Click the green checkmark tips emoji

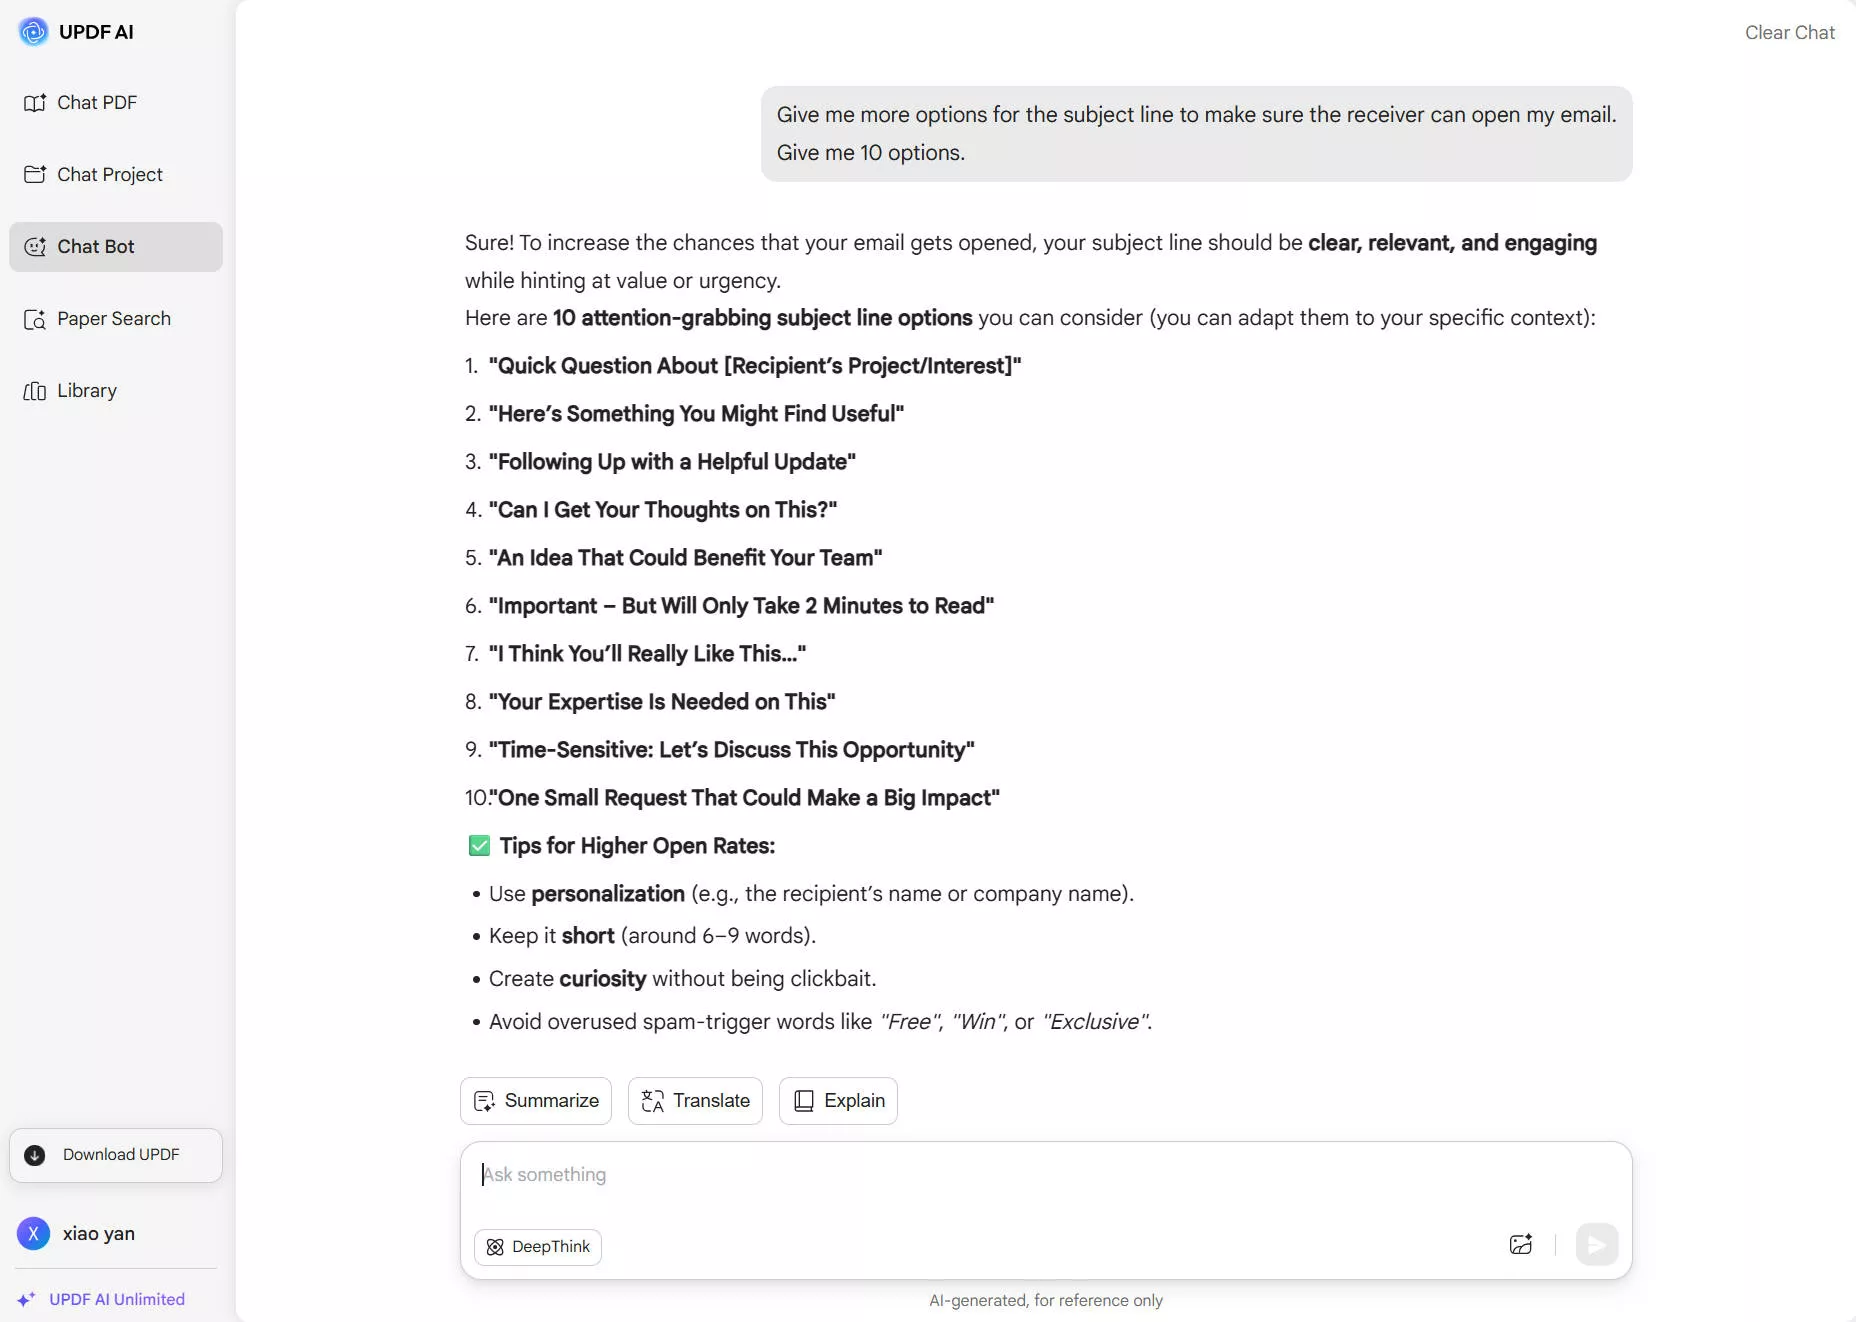tap(479, 846)
